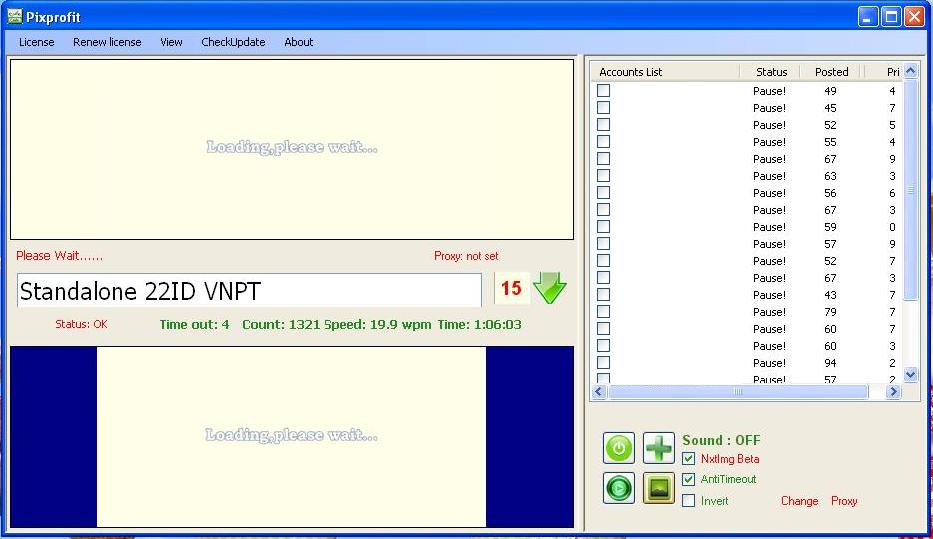
Task: Click the Speed: 19.9 wpm text
Action: tap(378, 325)
